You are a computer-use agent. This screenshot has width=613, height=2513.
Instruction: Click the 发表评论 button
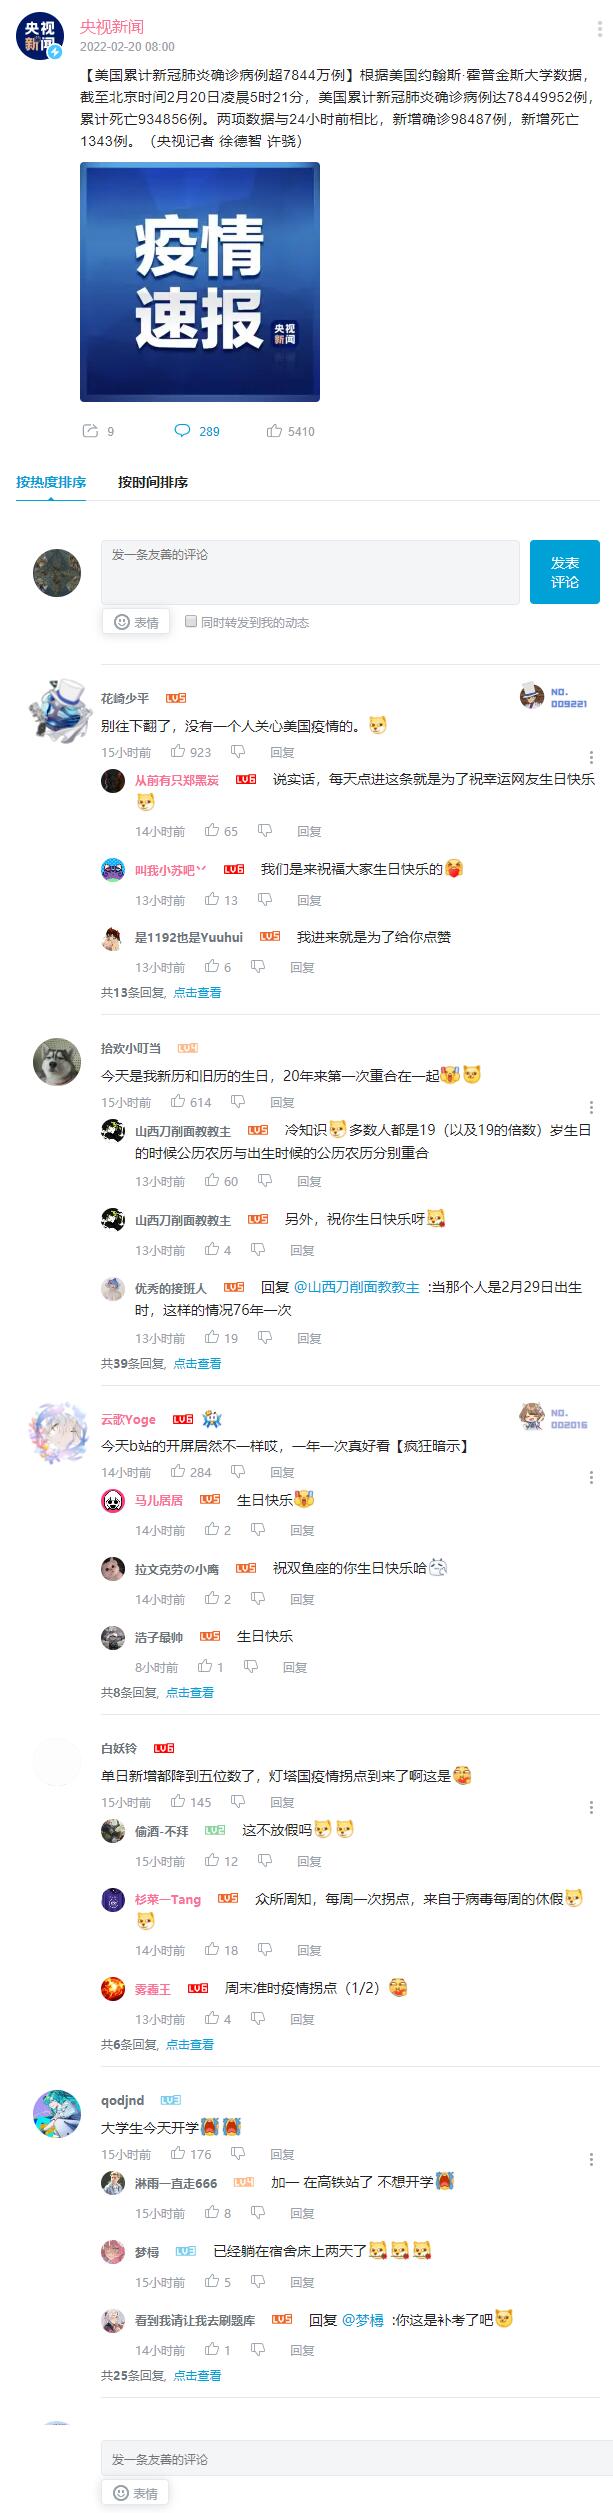coord(565,572)
